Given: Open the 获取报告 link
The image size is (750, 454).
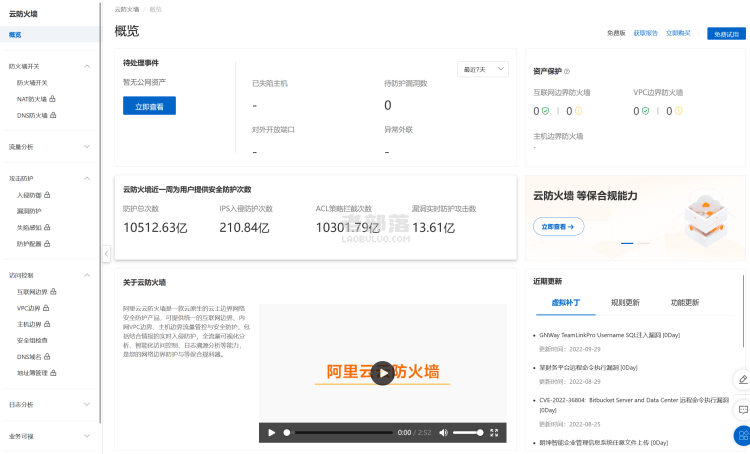Looking at the screenshot, I should click(645, 33).
